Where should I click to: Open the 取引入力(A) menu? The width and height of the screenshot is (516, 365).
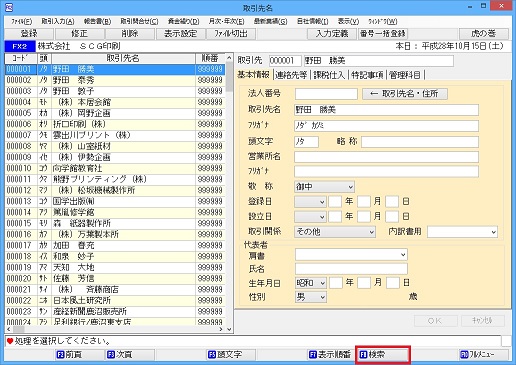click(x=58, y=22)
